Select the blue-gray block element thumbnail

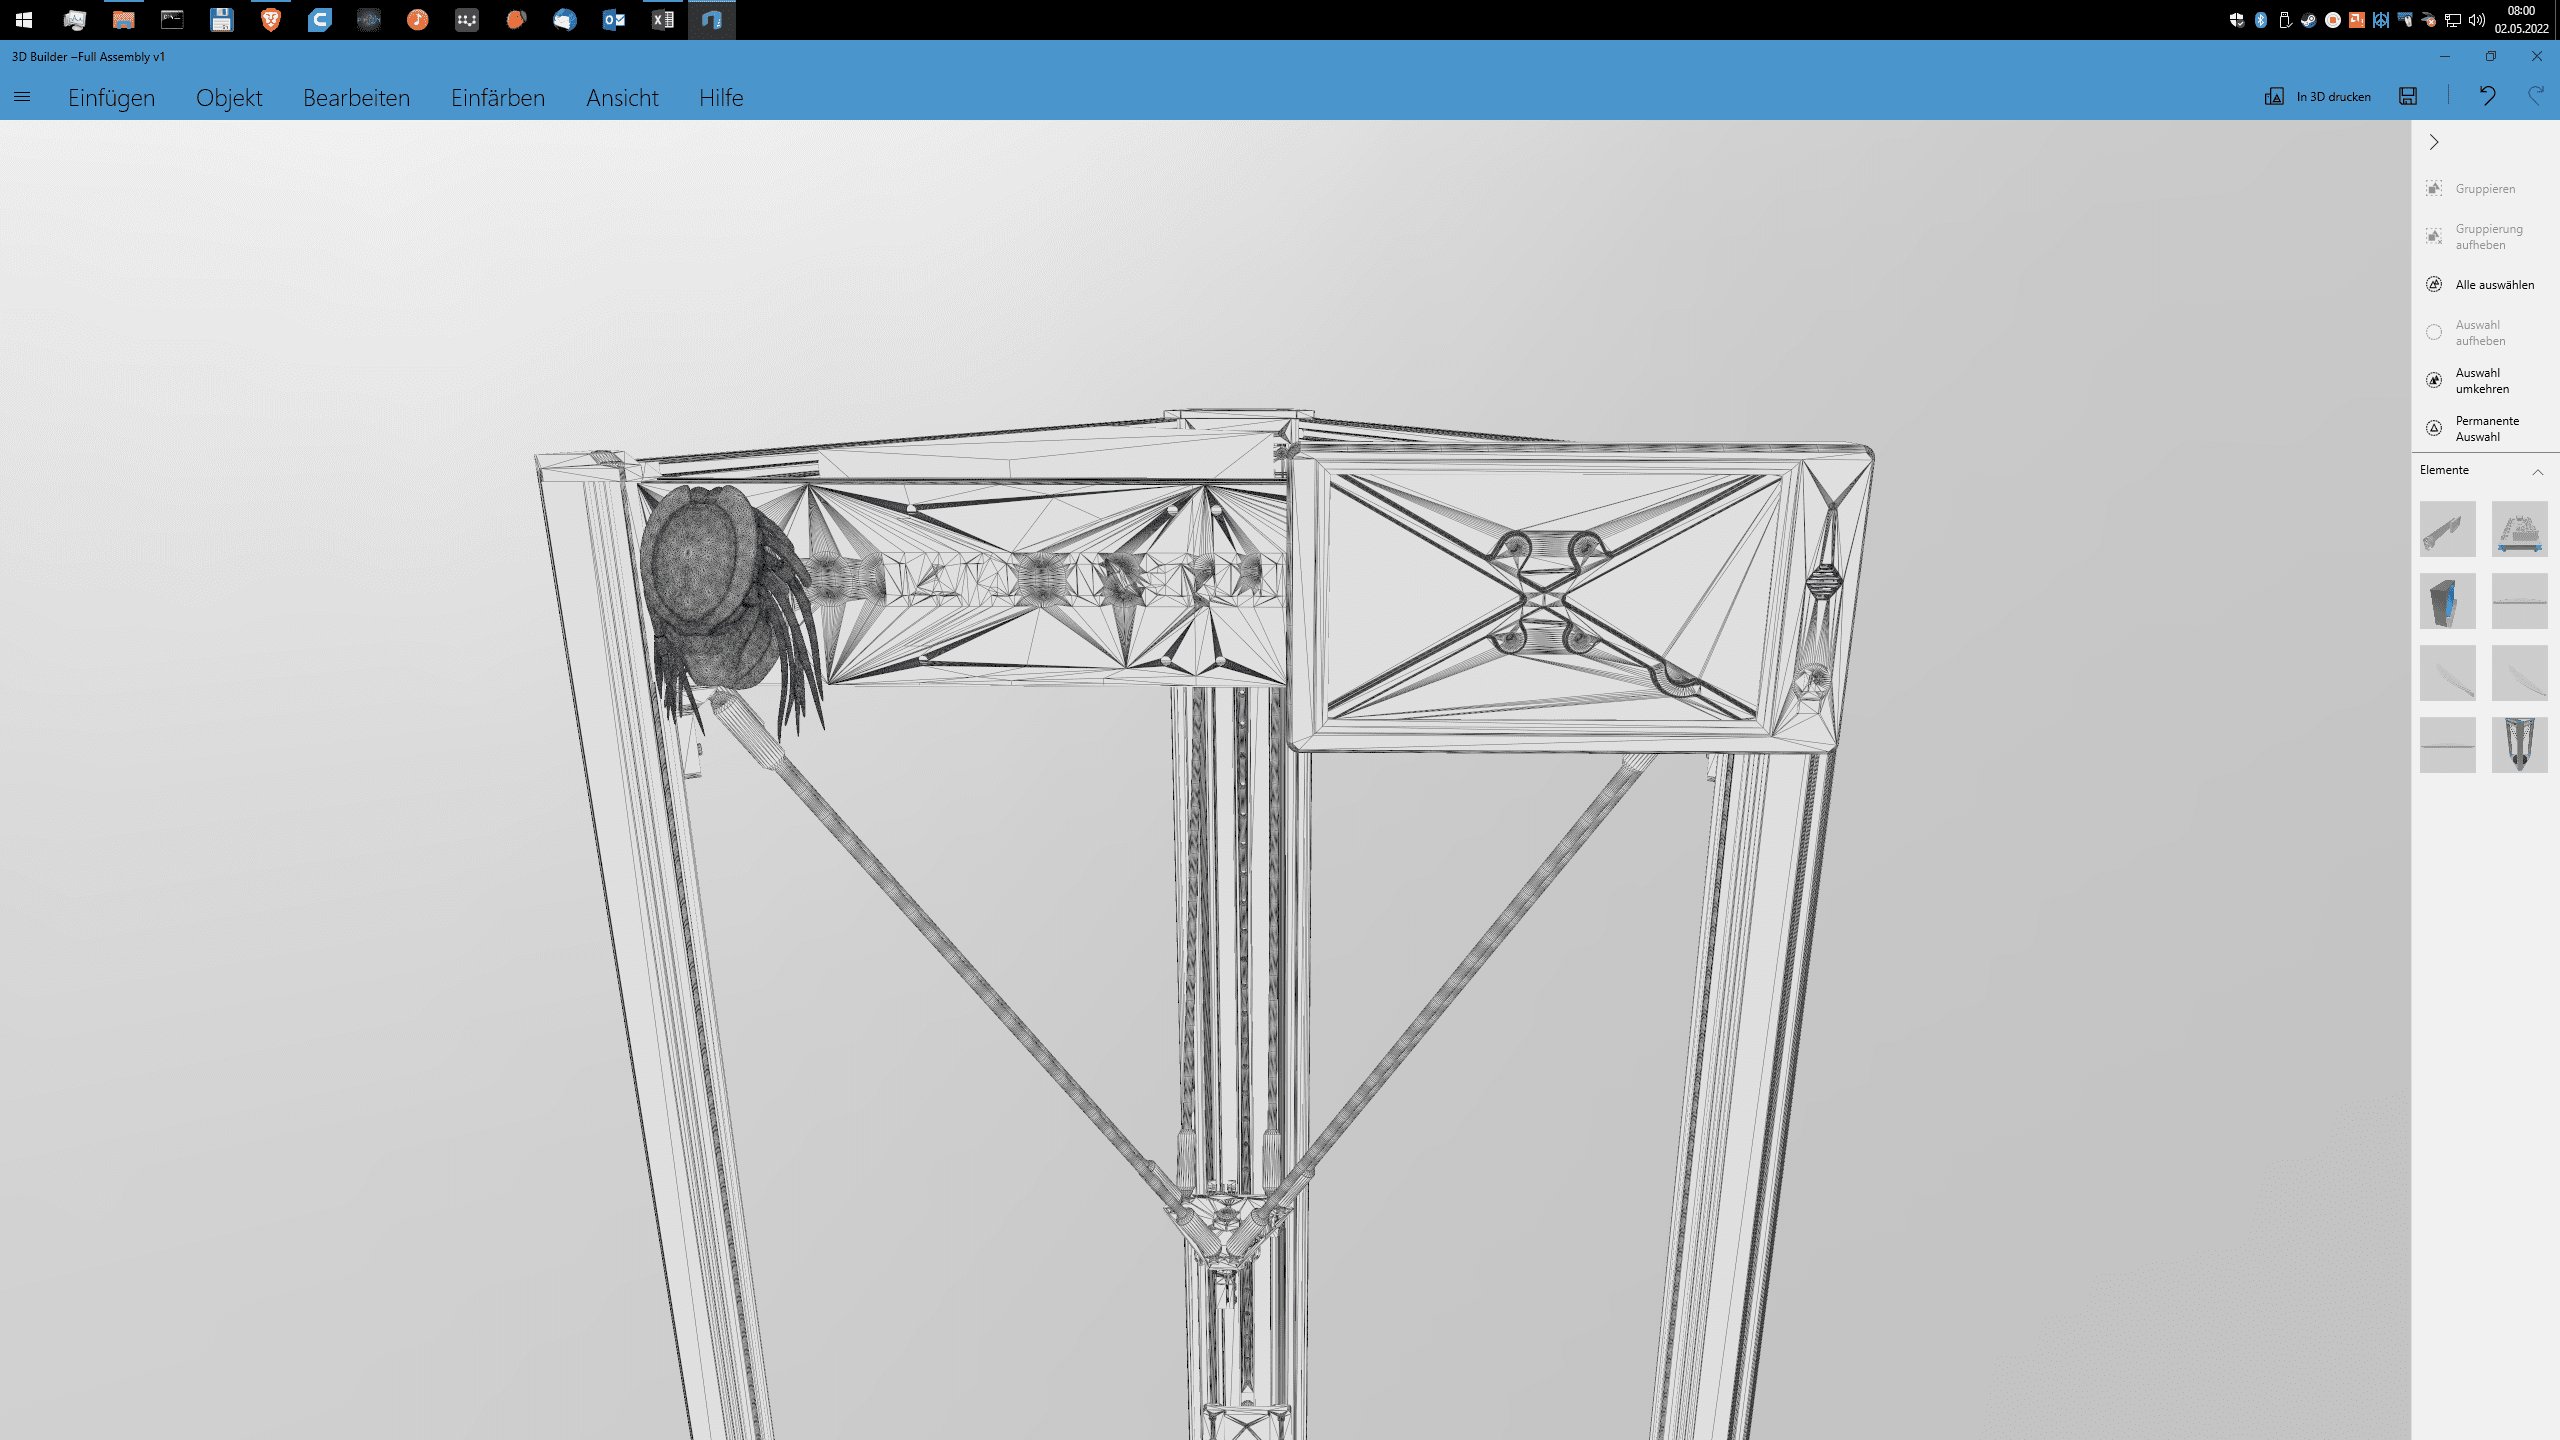pos(2447,600)
